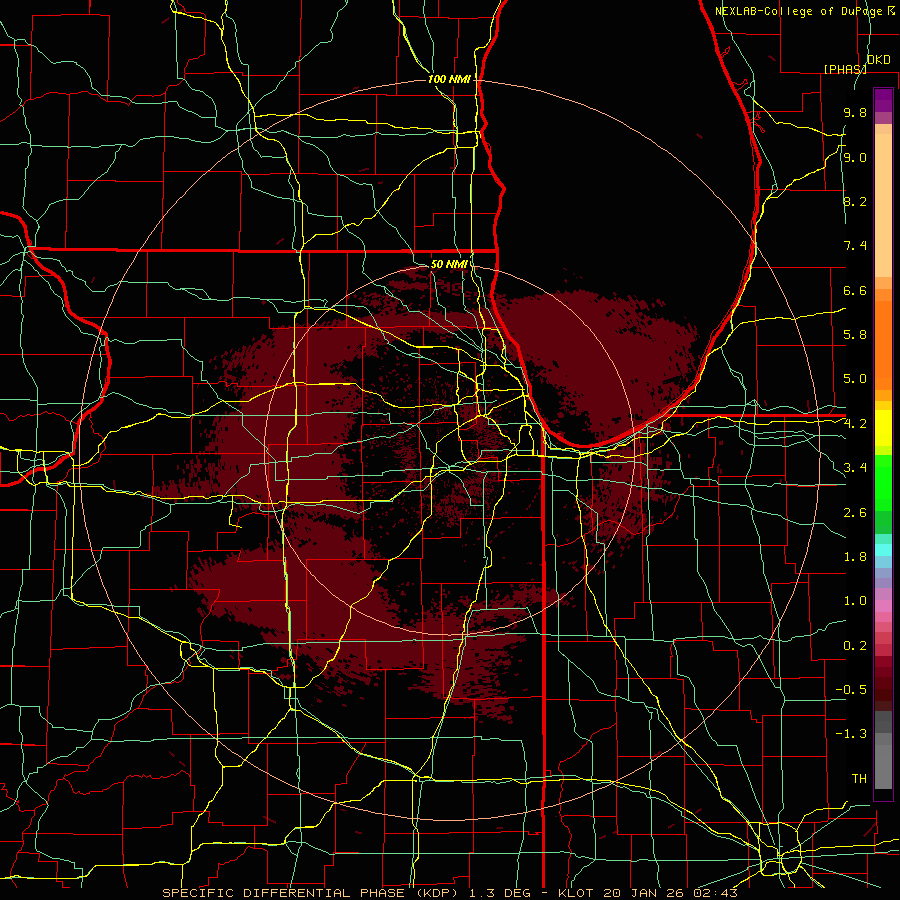The height and width of the screenshot is (900, 900).
Task: Click the -1.3 color scale value
Action: tap(851, 734)
